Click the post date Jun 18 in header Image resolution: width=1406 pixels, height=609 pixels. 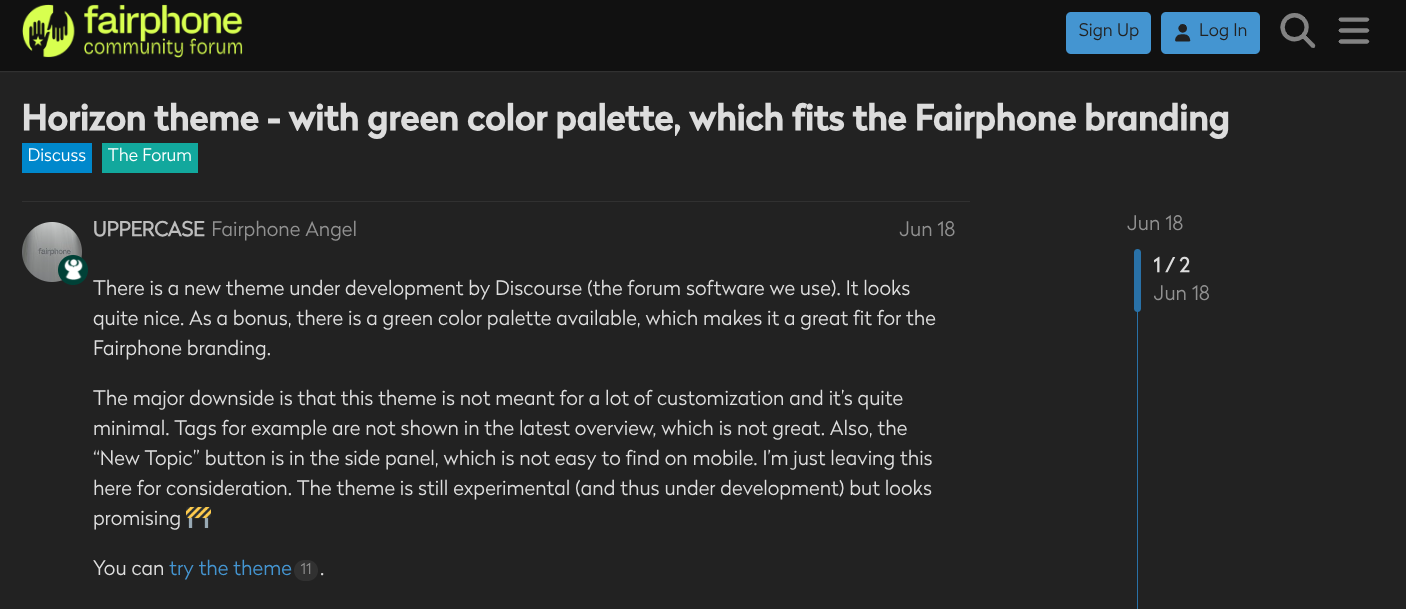(x=926, y=230)
